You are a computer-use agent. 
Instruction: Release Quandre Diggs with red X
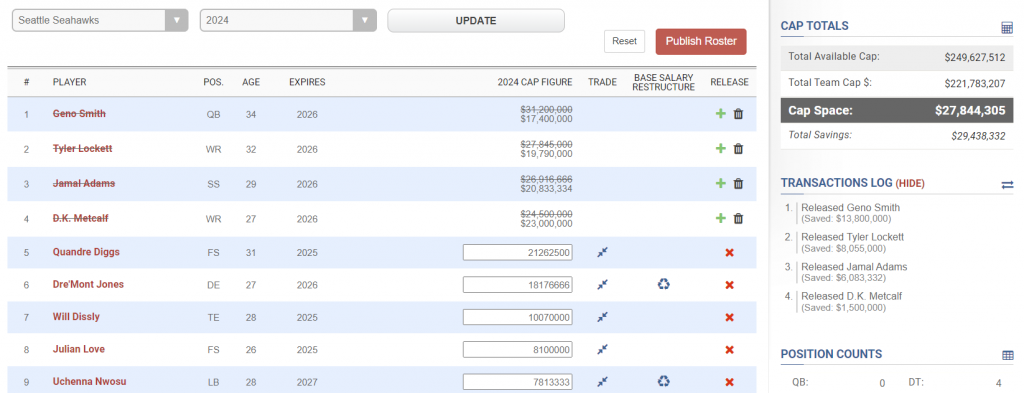(729, 252)
